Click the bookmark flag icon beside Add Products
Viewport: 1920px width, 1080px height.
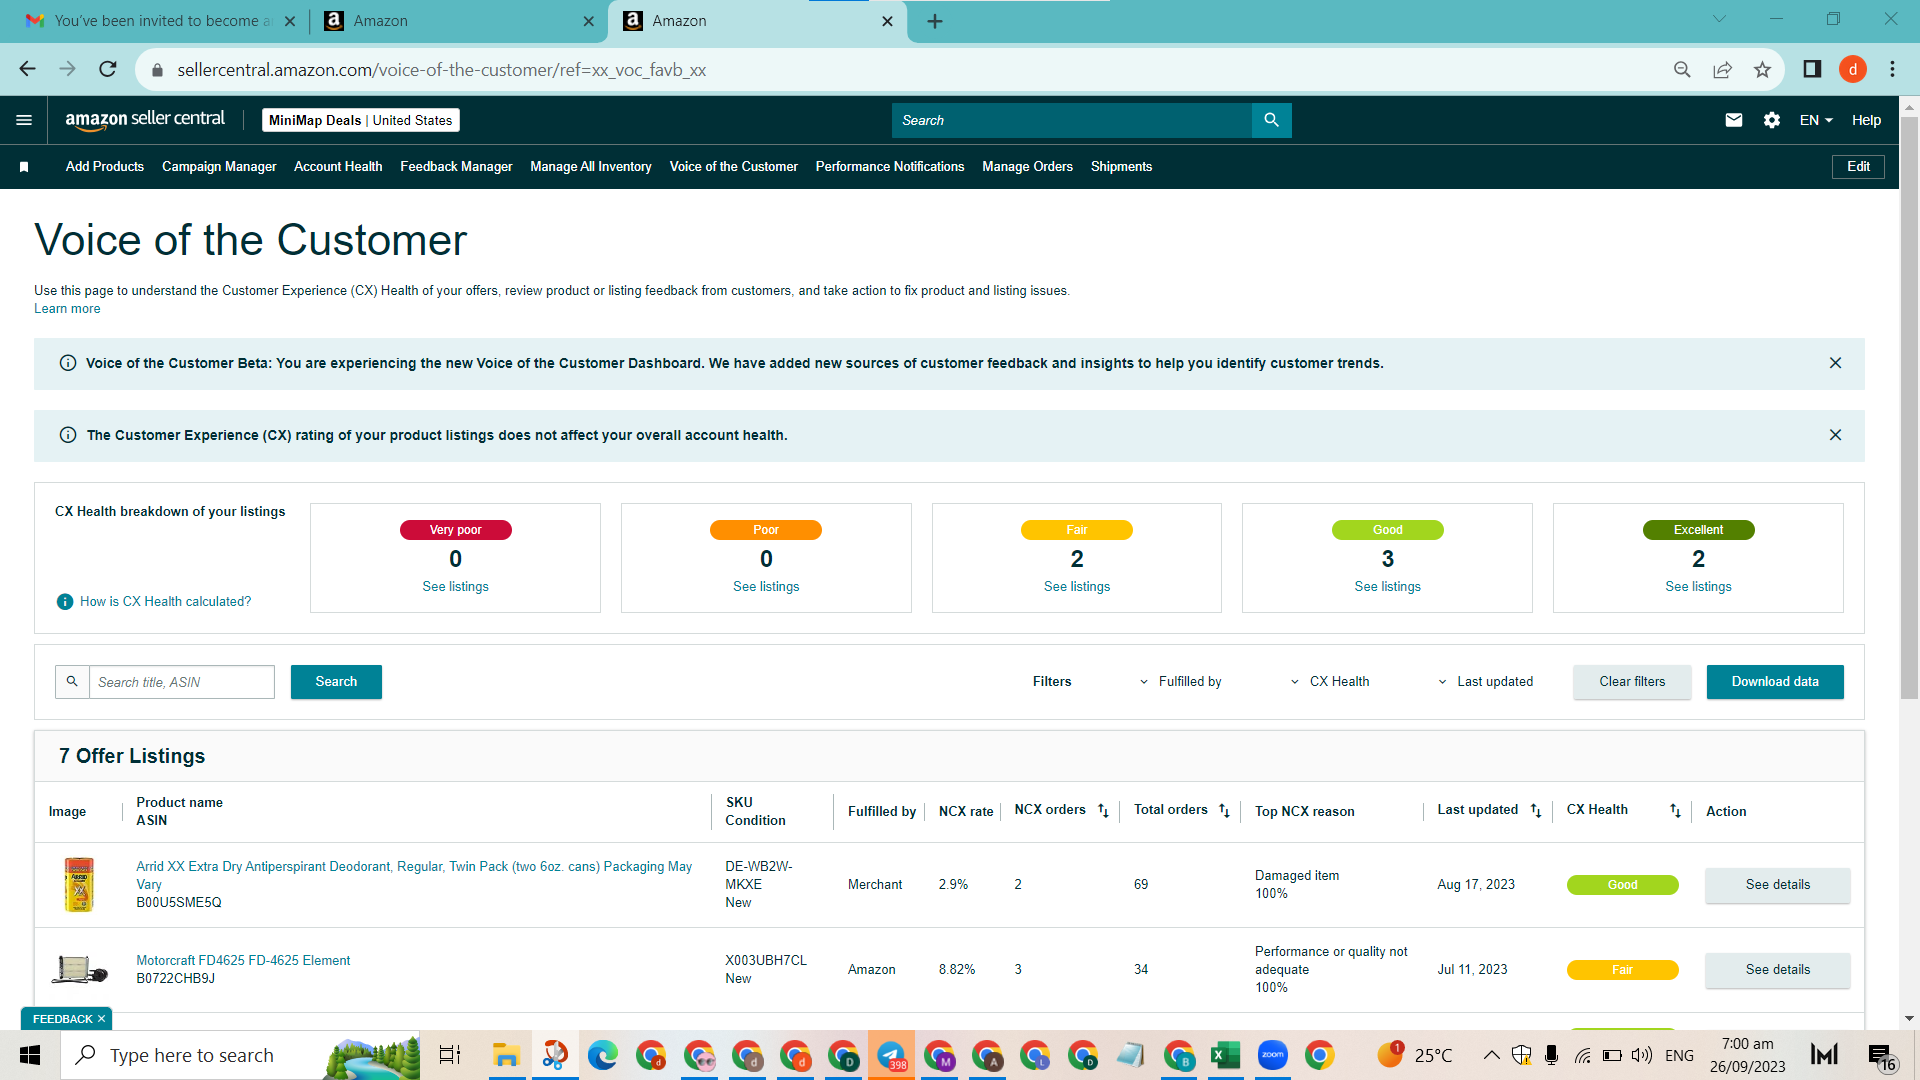point(24,167)
